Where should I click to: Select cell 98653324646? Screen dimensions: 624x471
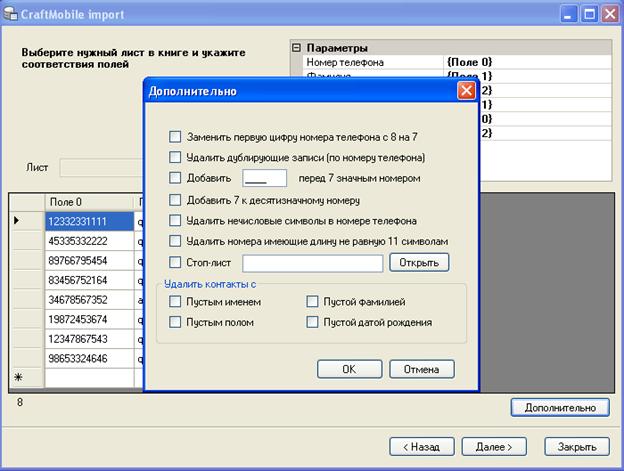pos(89,358)
